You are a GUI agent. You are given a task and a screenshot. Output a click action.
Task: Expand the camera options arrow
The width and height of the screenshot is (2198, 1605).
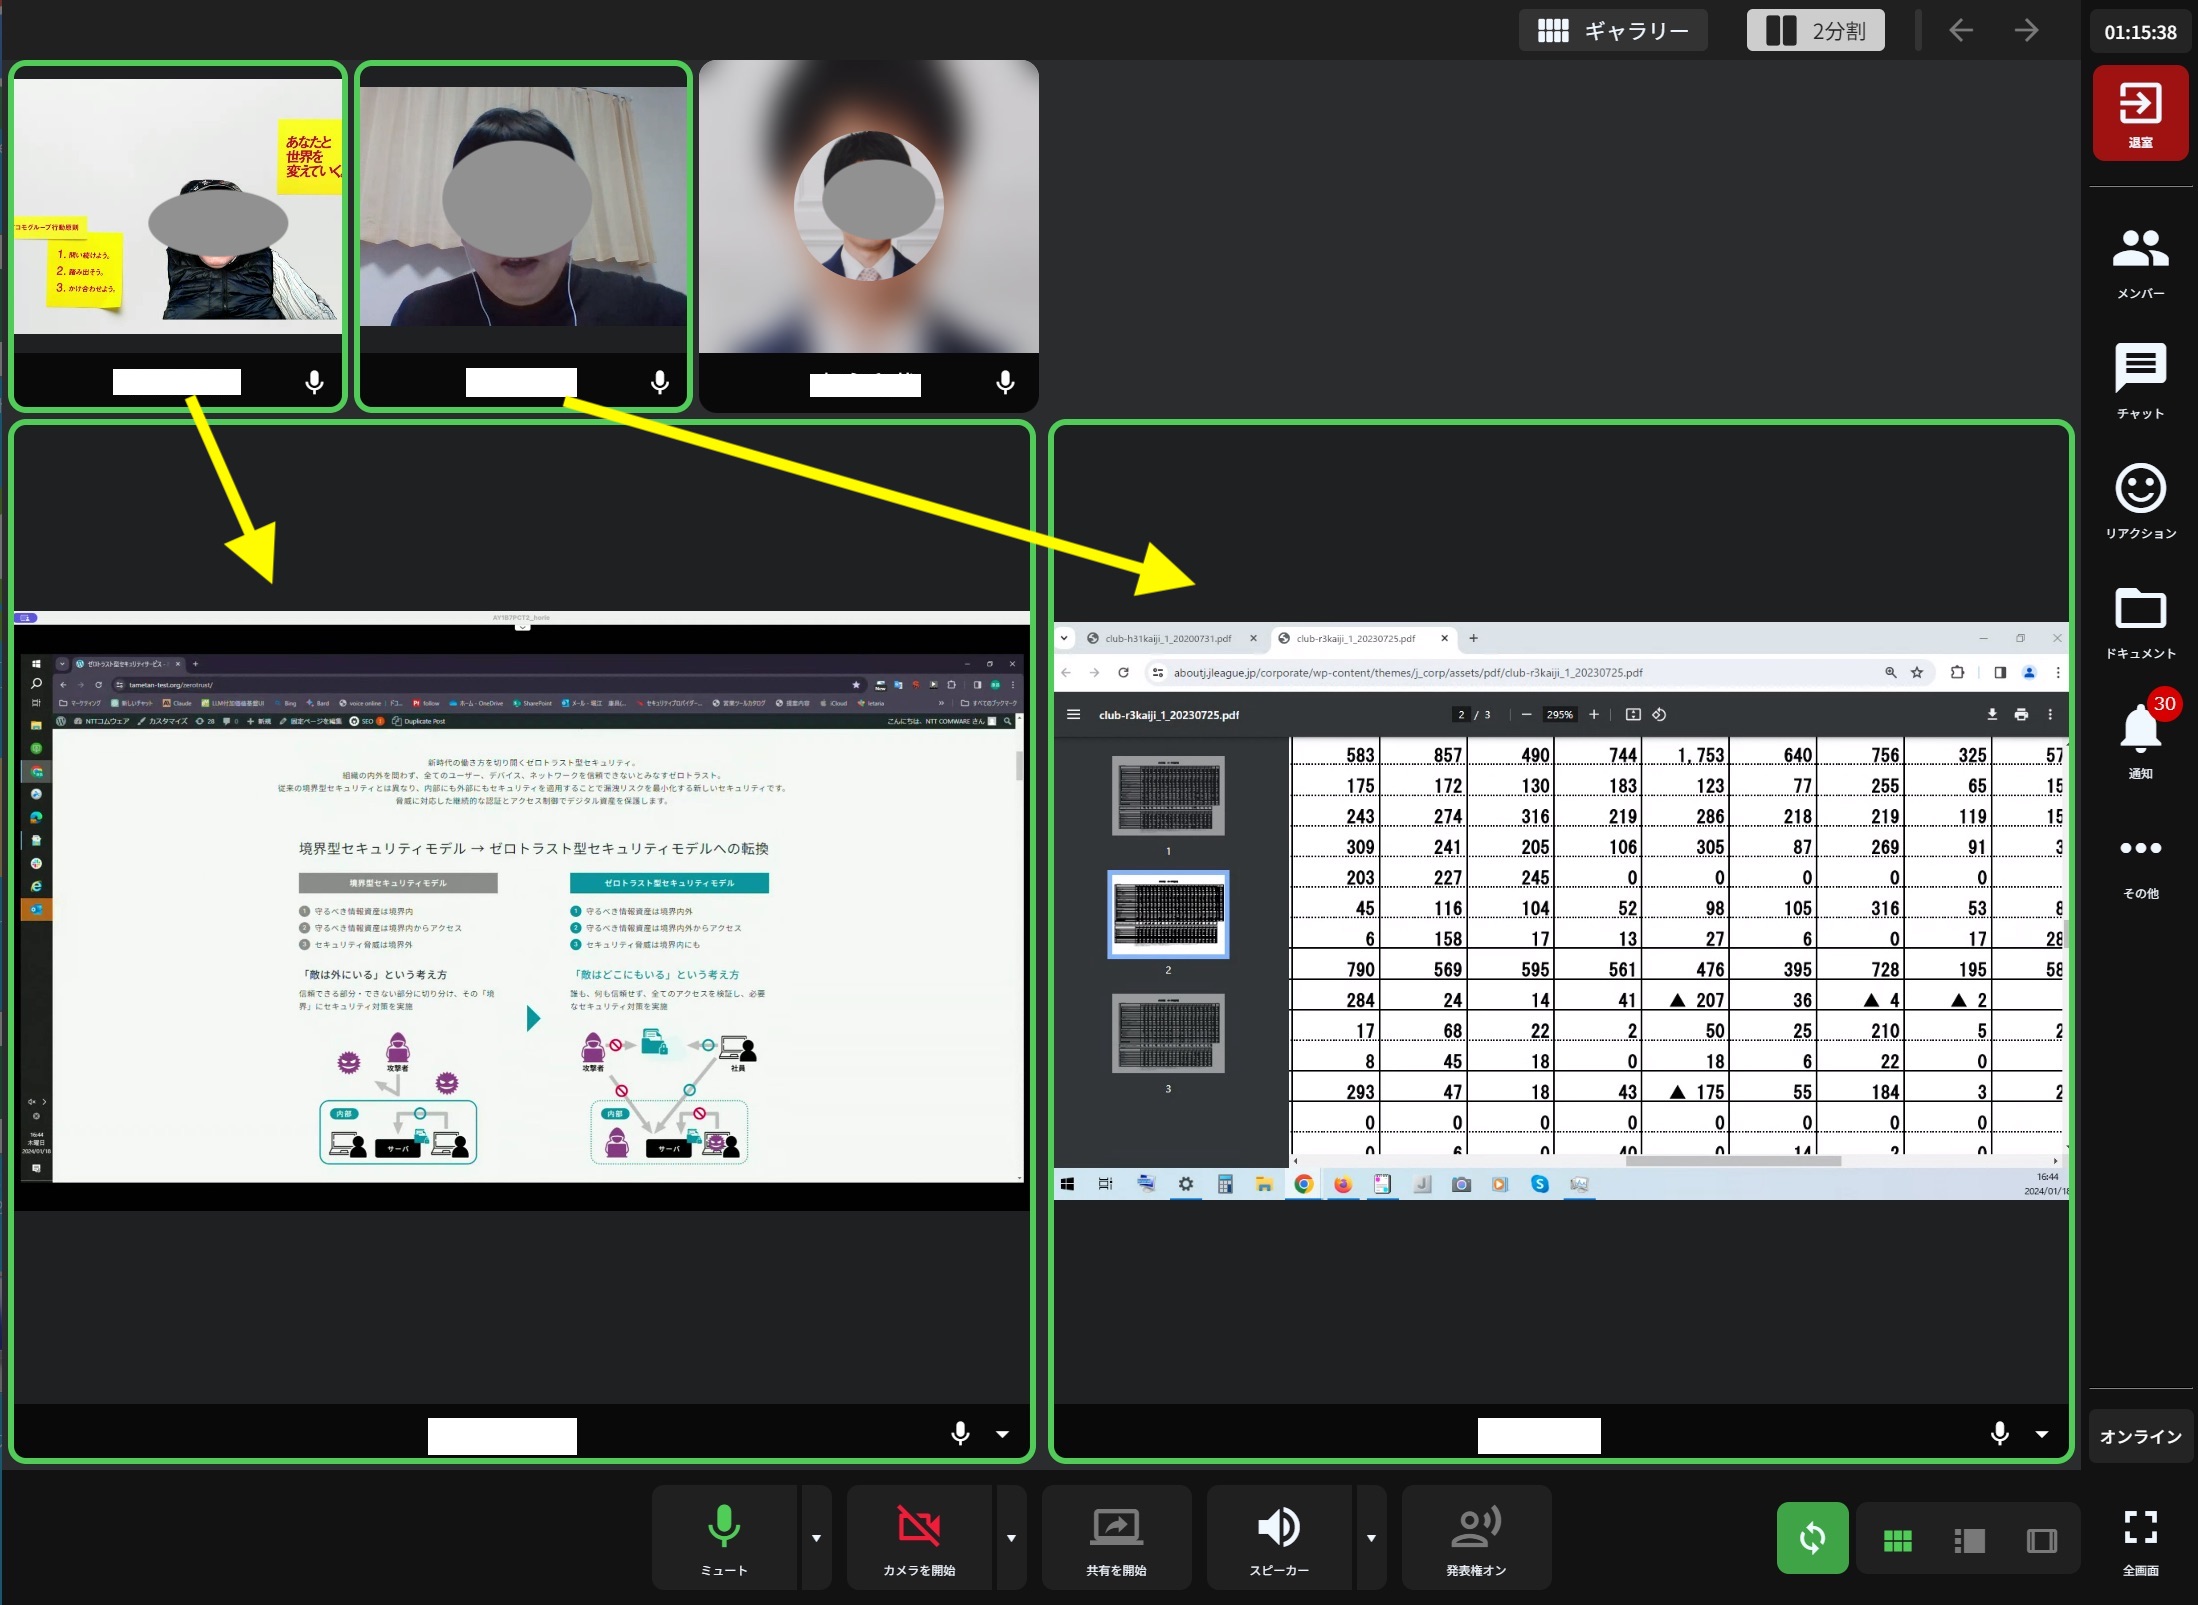[x=1011, y=1538]
